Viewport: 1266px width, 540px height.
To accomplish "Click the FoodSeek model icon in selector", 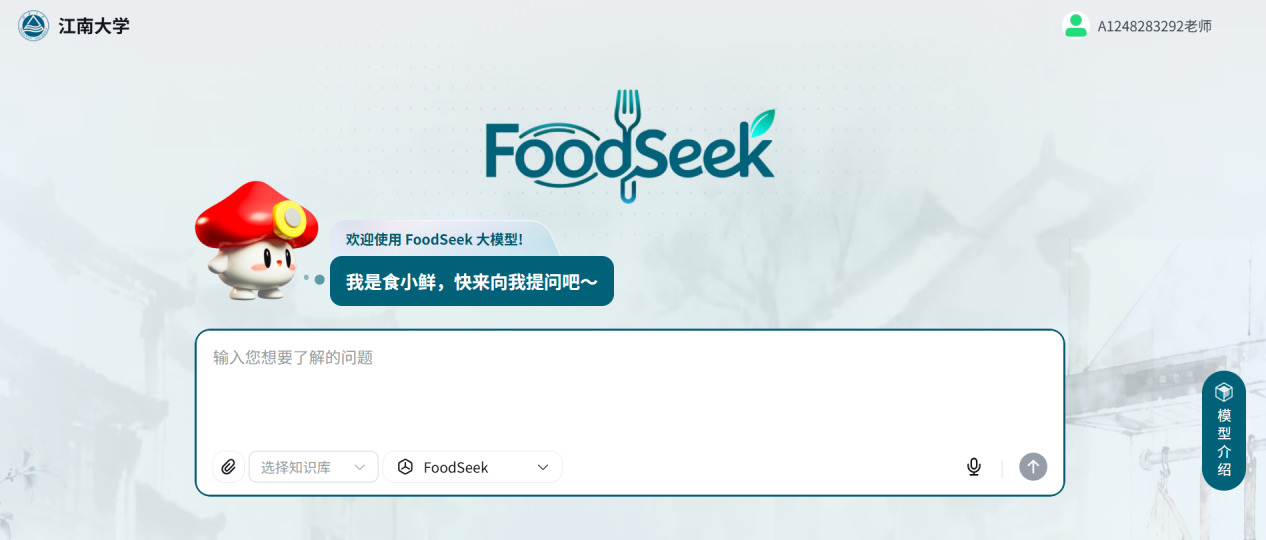I will (x=405, y=467).
